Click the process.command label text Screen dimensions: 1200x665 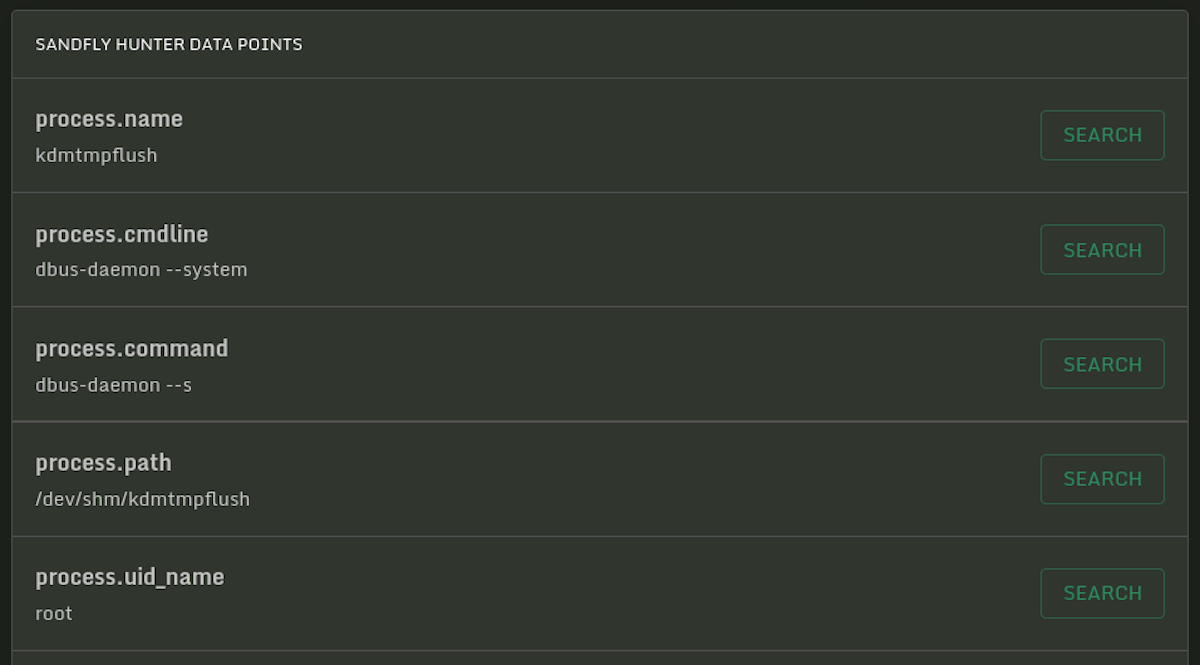point(132,348)
